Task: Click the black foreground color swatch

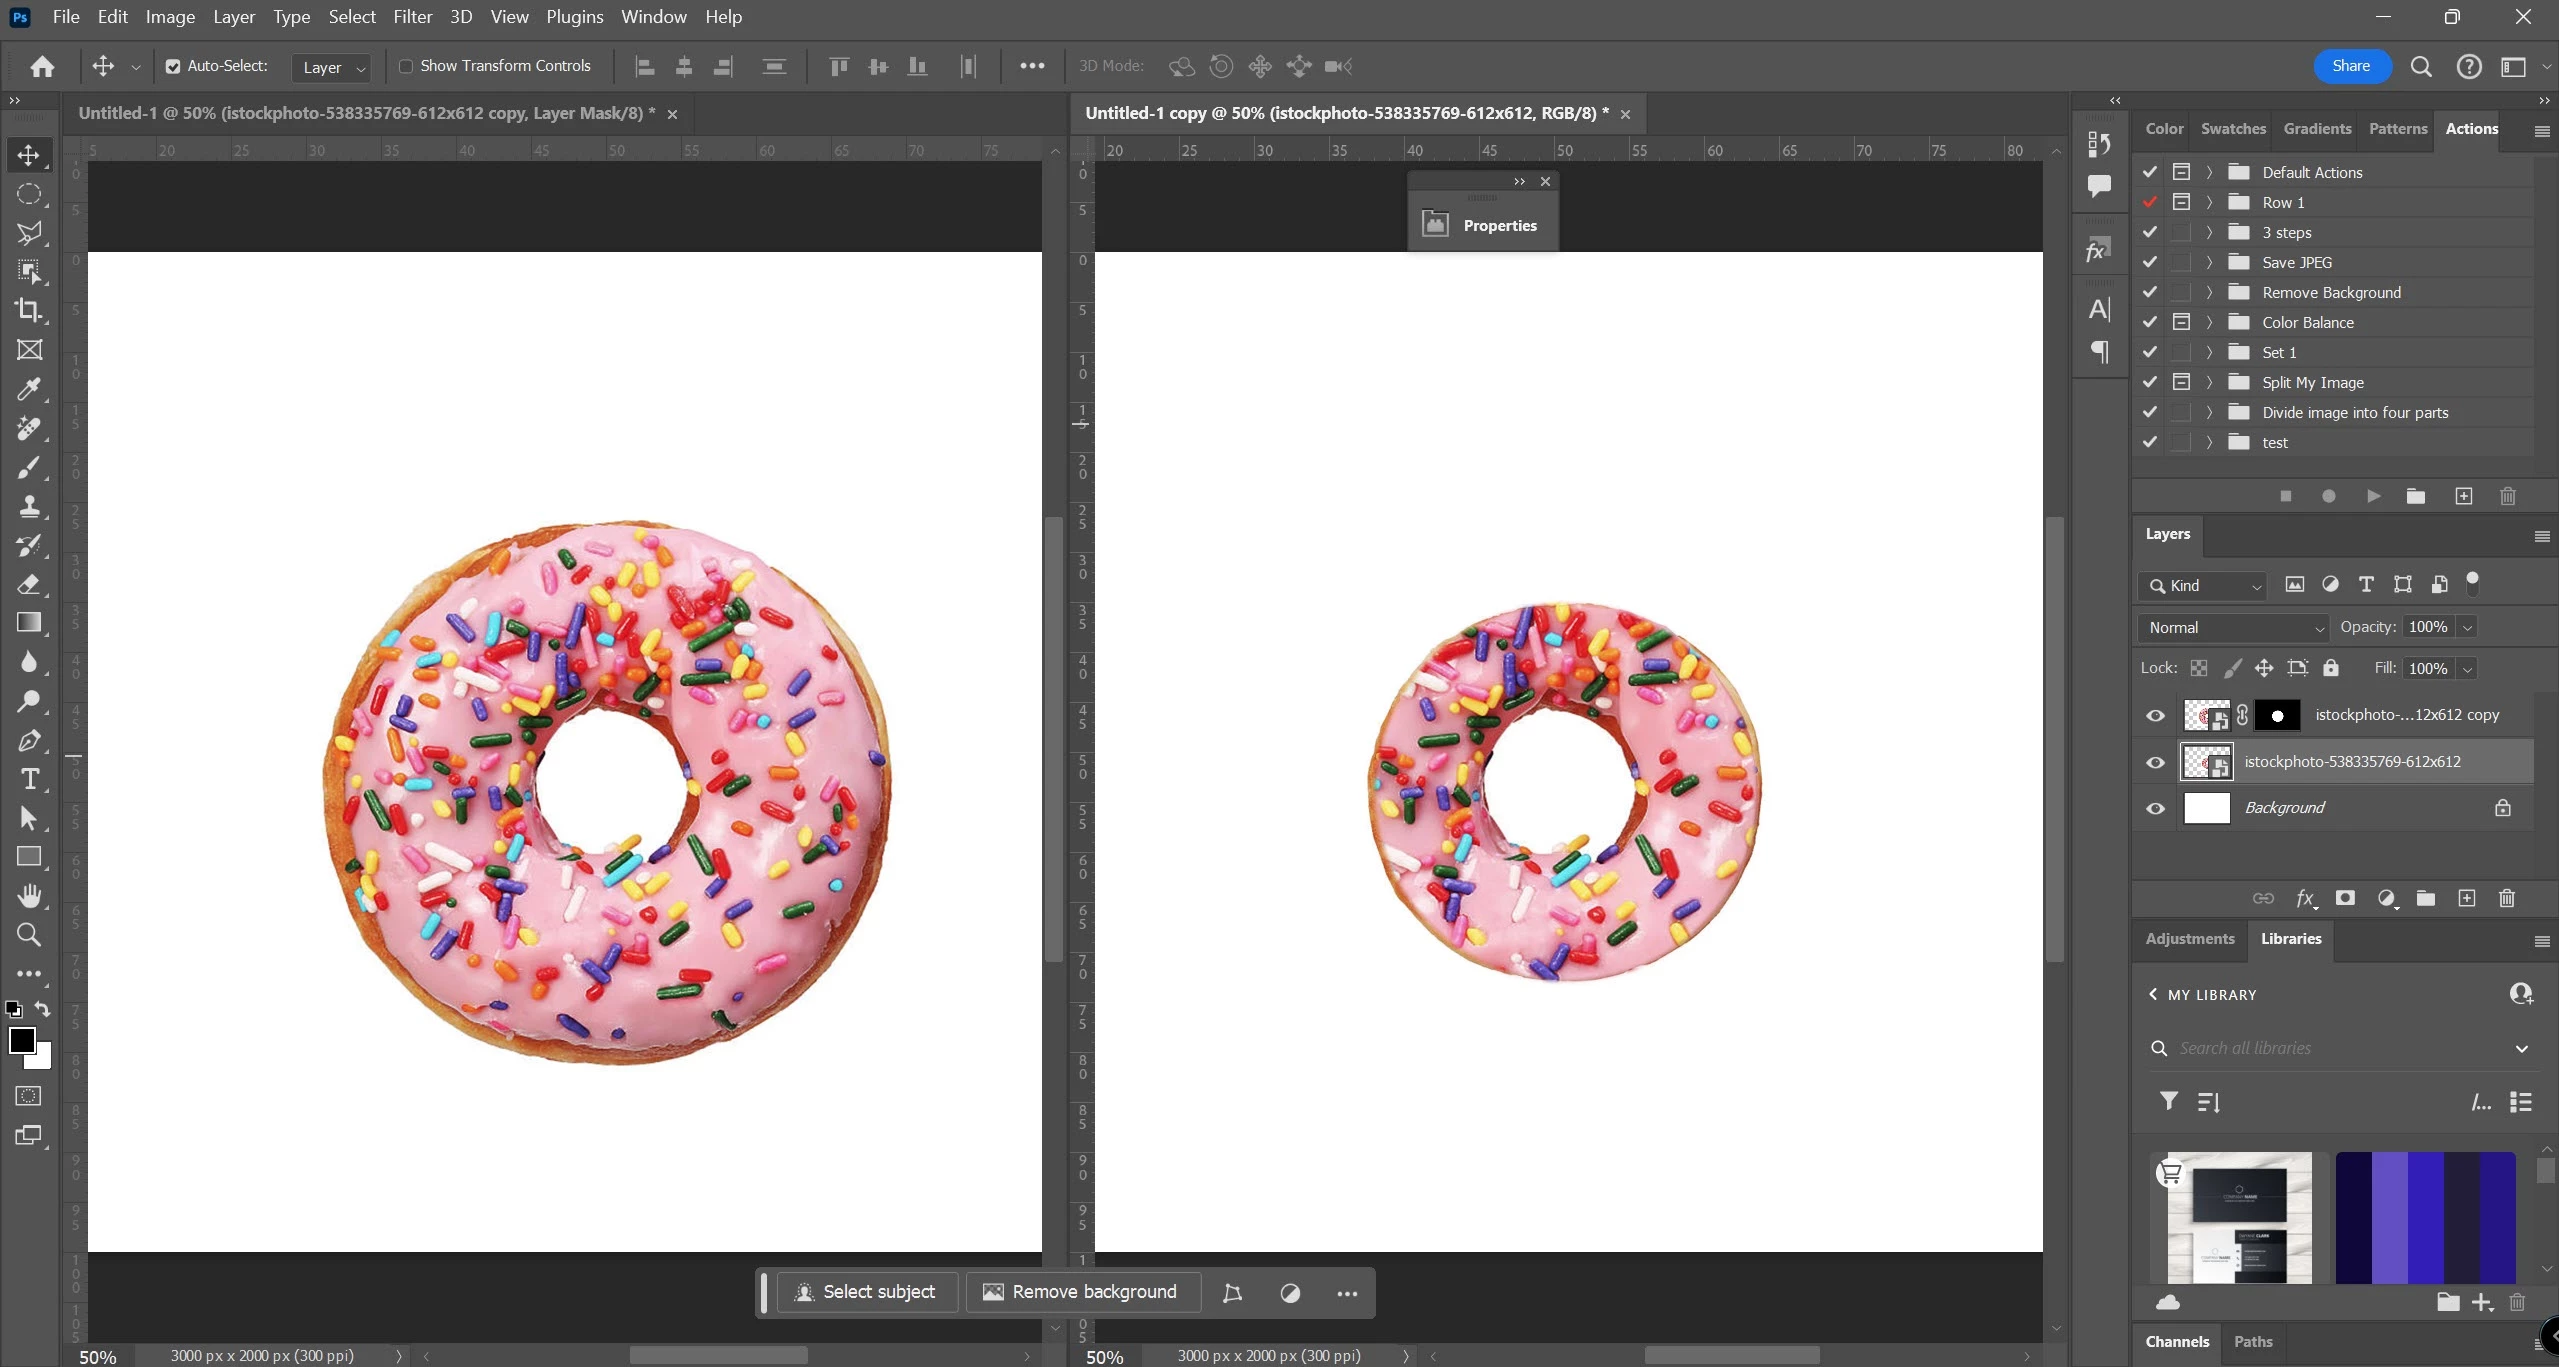Action: point(20,1040)
